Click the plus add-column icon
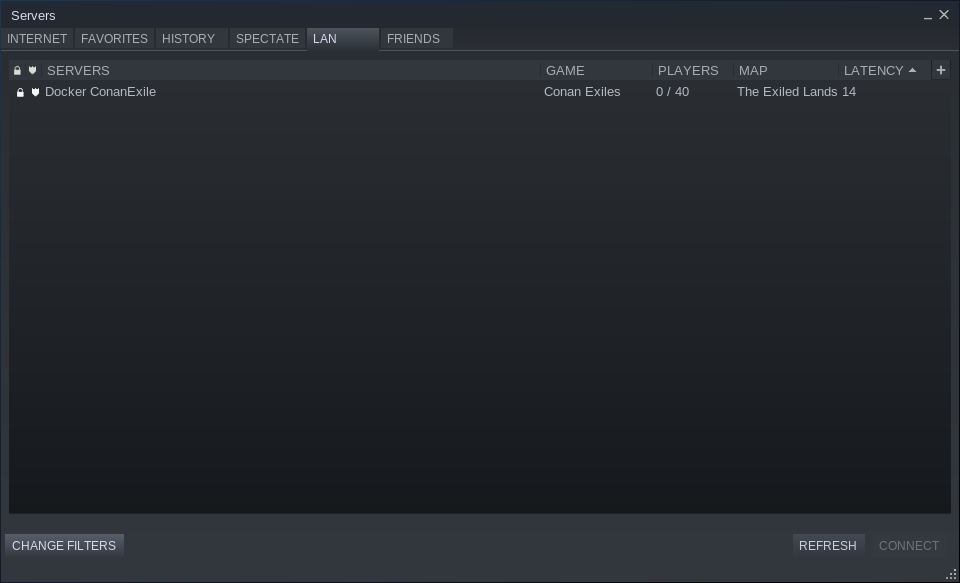The width and height of the screenshot is (960, 583). point(941,70)
